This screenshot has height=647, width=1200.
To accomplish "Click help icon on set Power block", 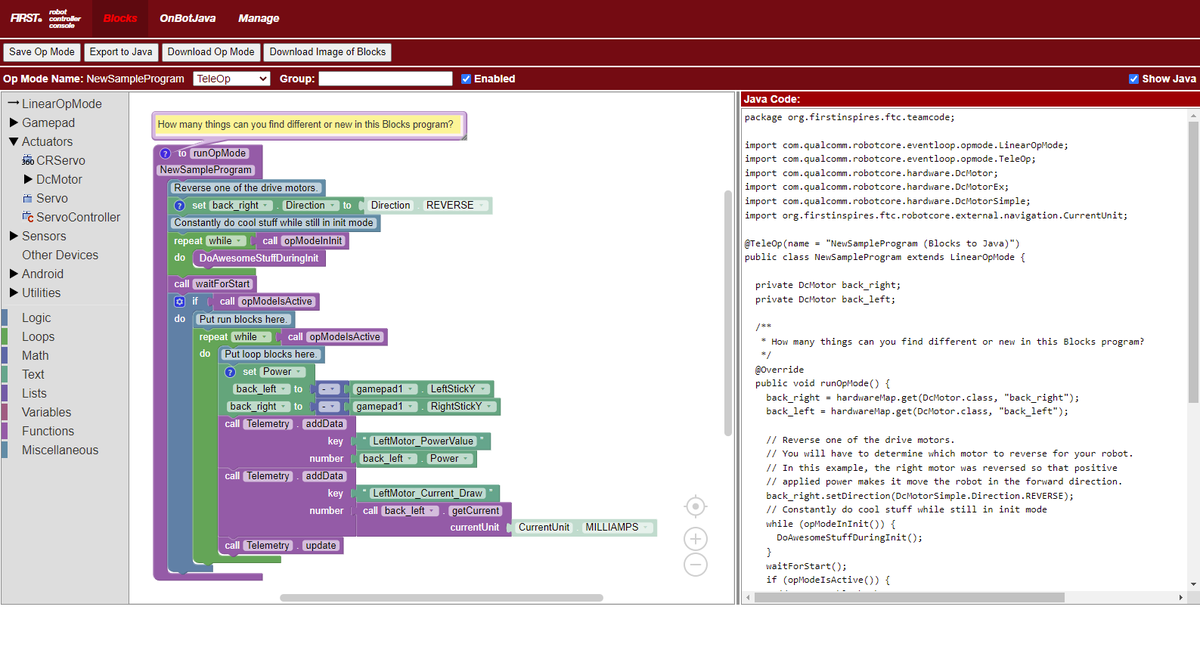I will tap(232, 372).
